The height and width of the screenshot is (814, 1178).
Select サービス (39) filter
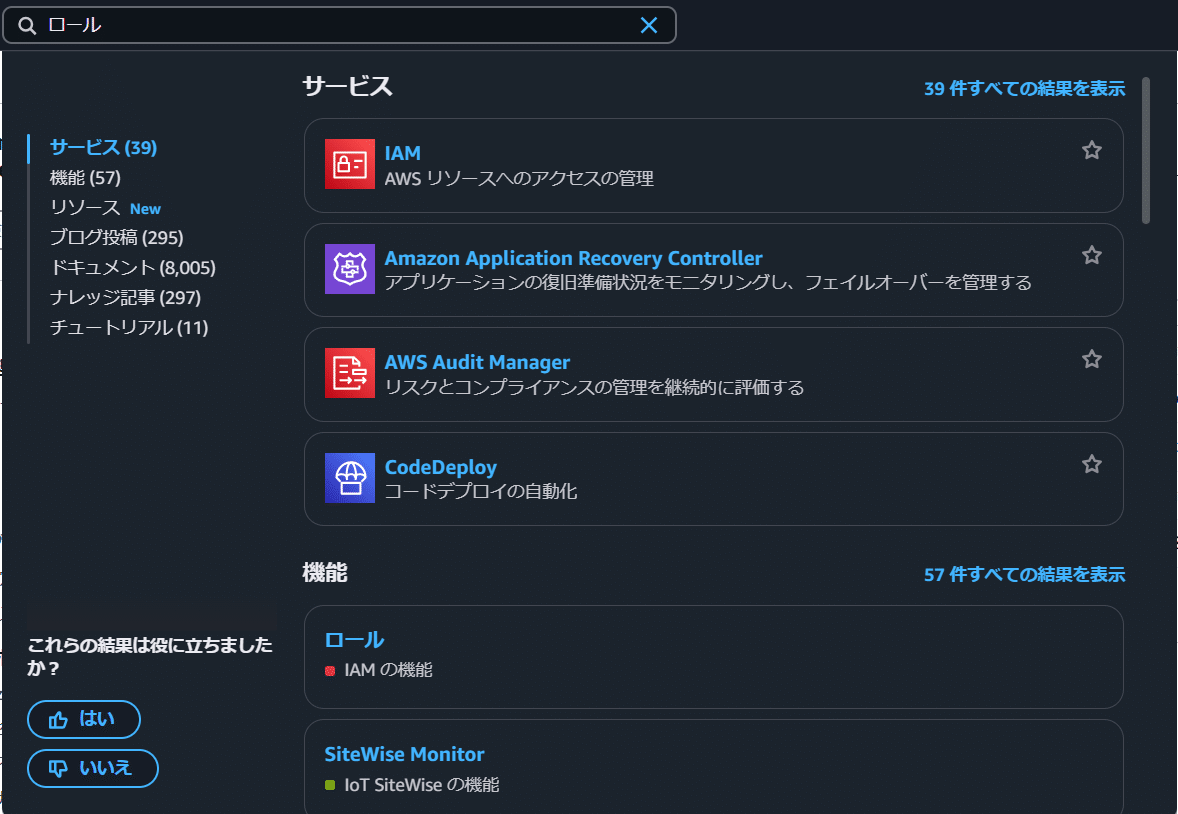pos(104,147)
